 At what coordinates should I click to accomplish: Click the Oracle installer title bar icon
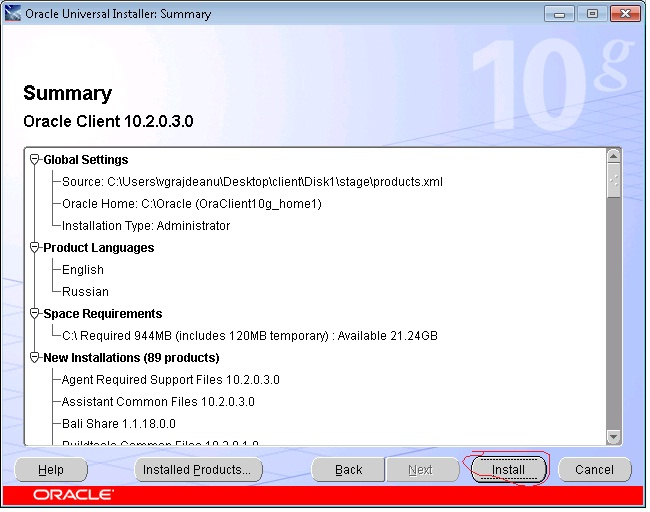tap(13, 13)
